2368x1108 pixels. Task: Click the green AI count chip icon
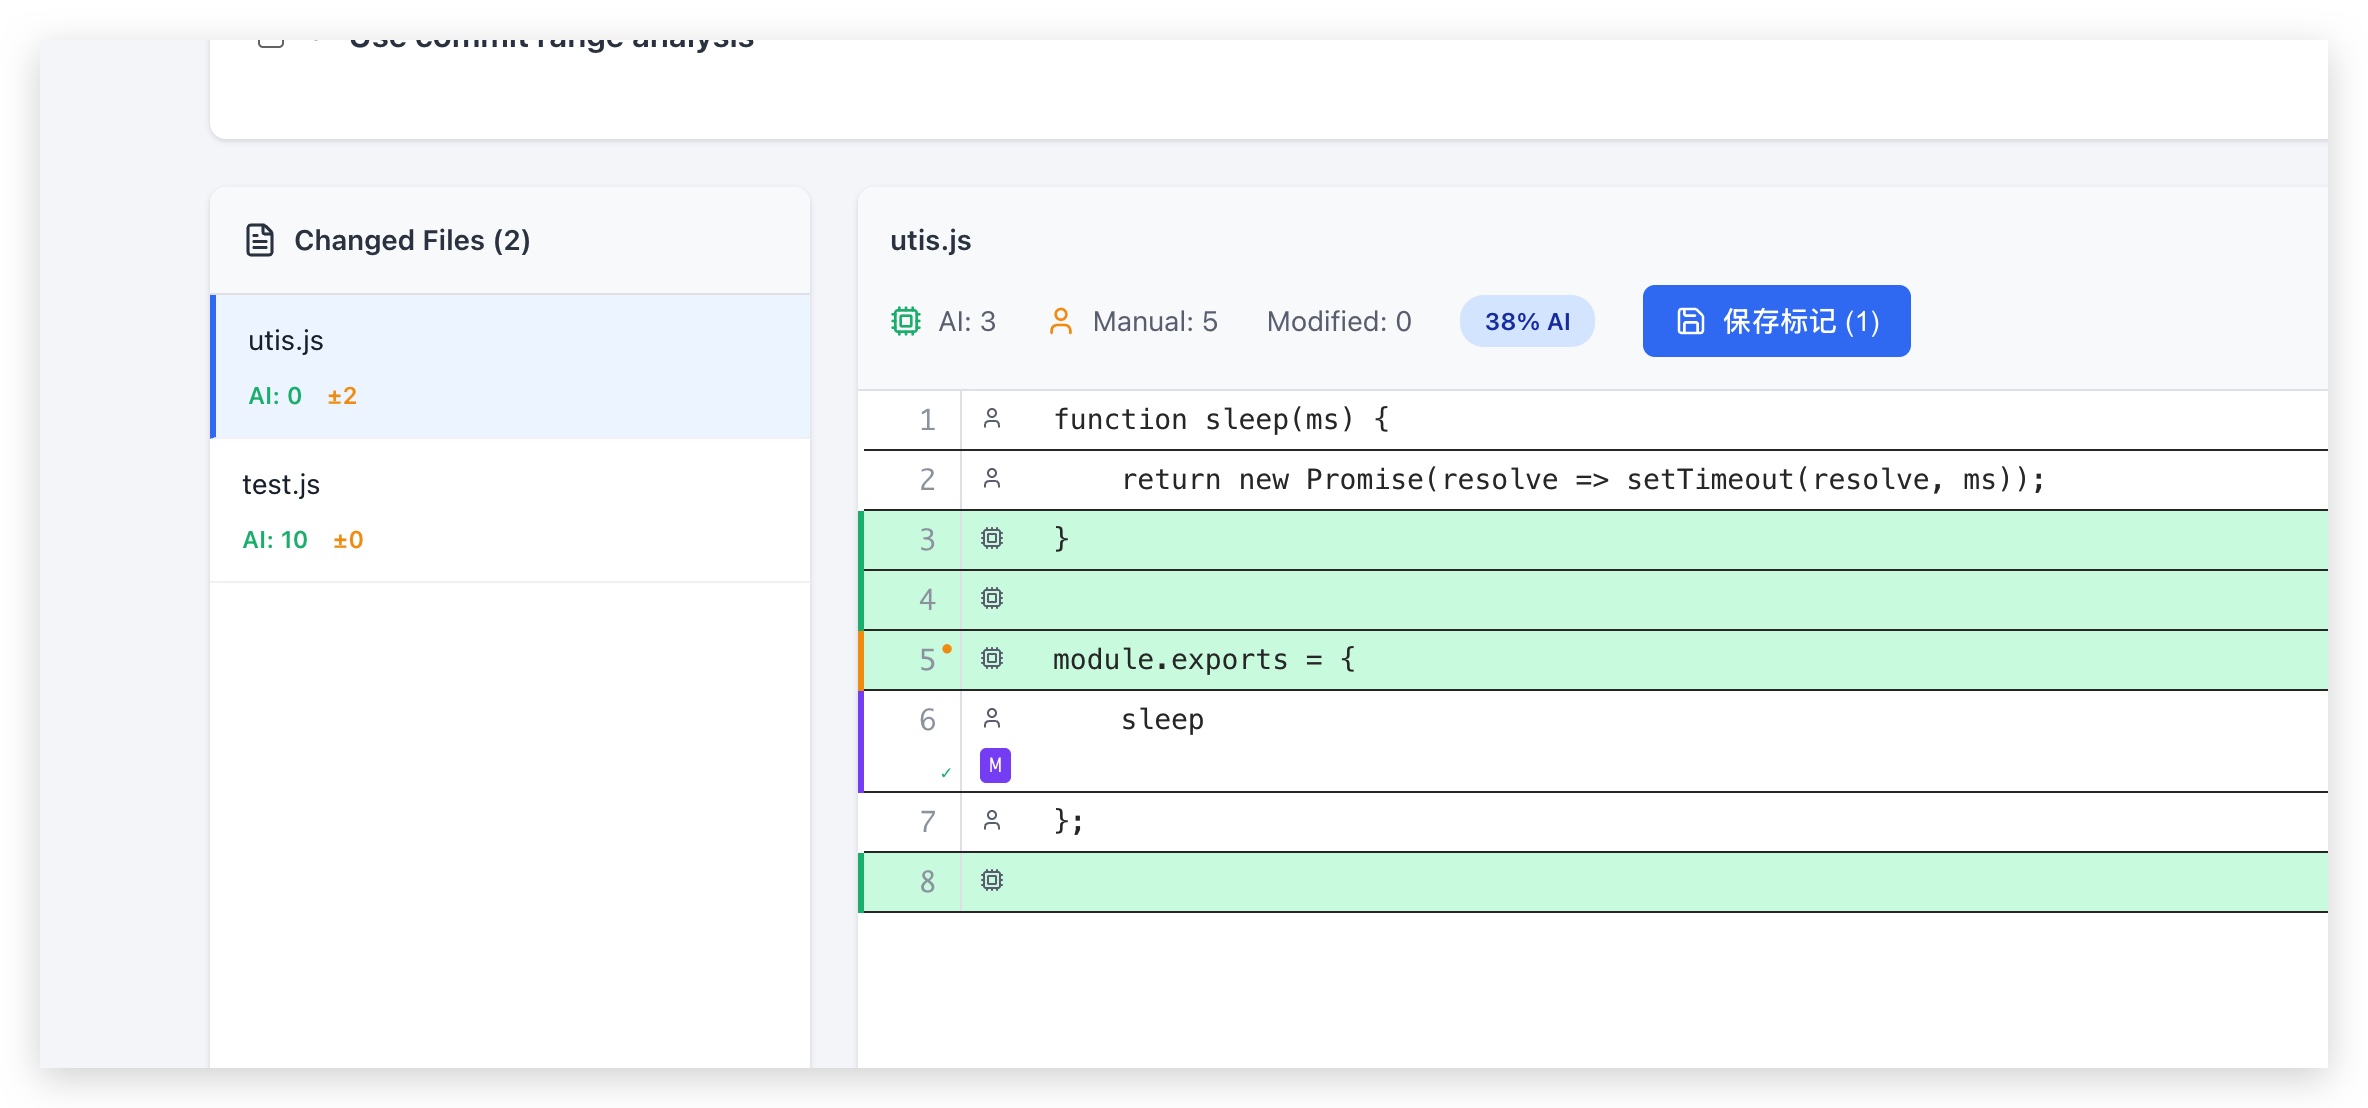(x=906, y=321)
